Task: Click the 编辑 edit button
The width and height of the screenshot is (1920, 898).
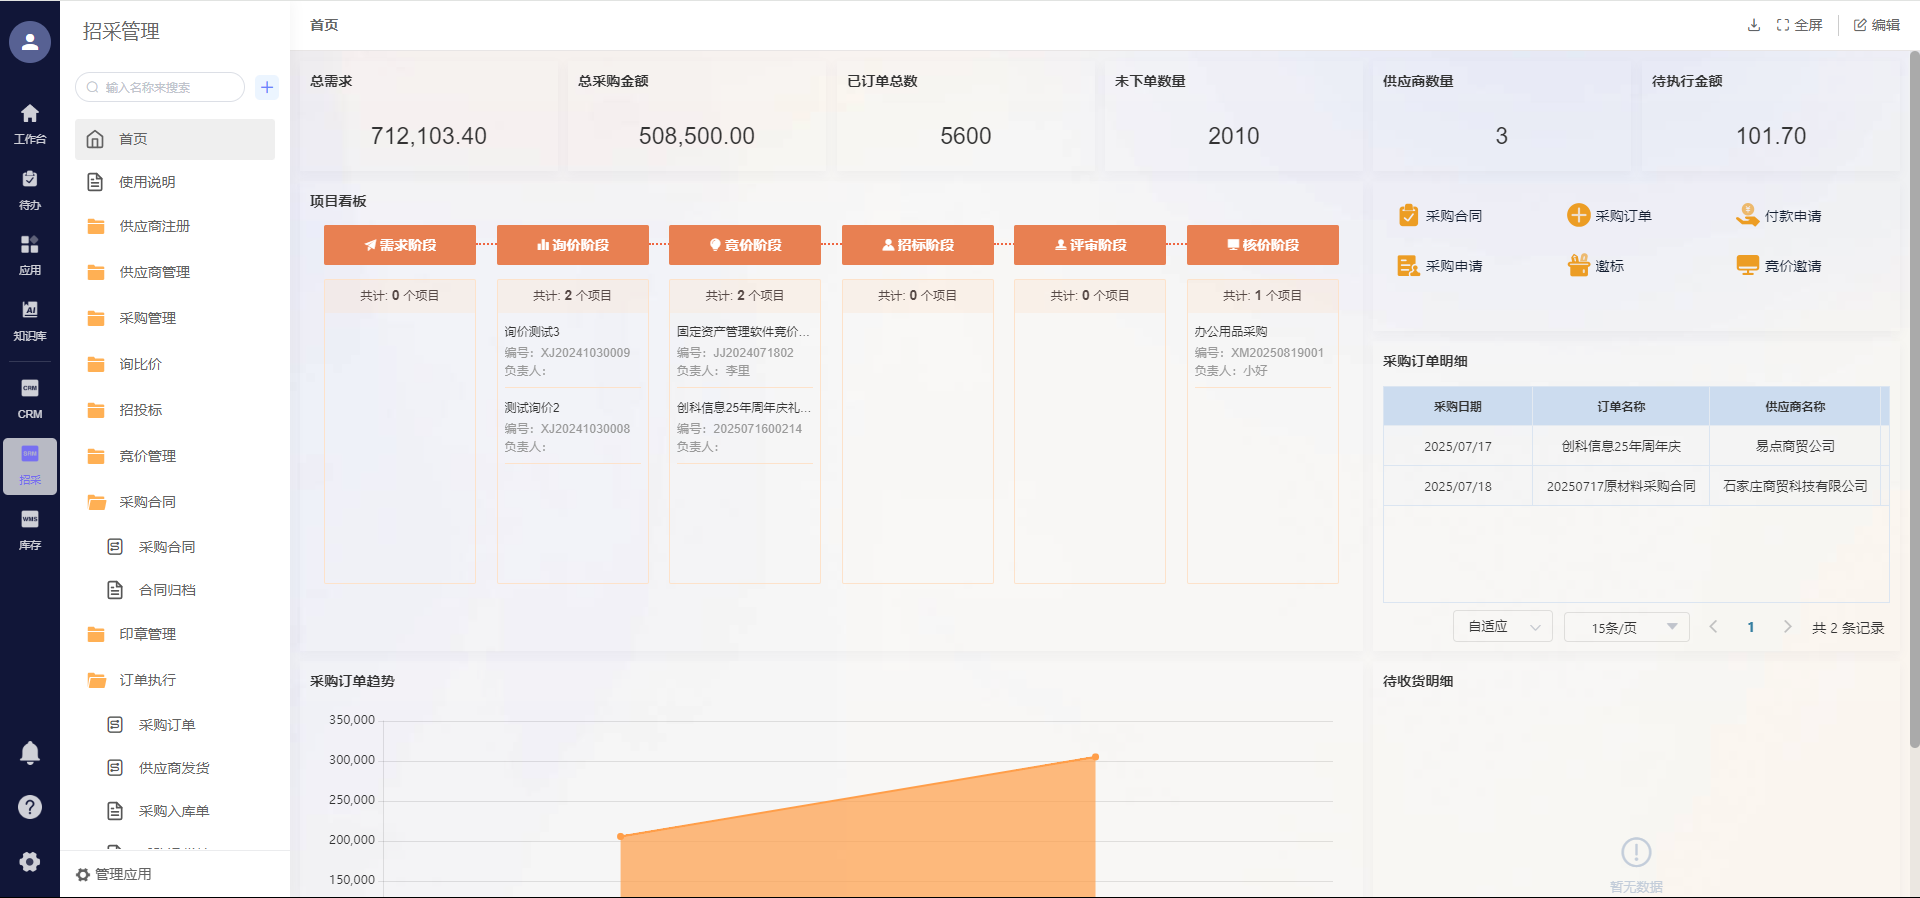Action: point(1876,25)
